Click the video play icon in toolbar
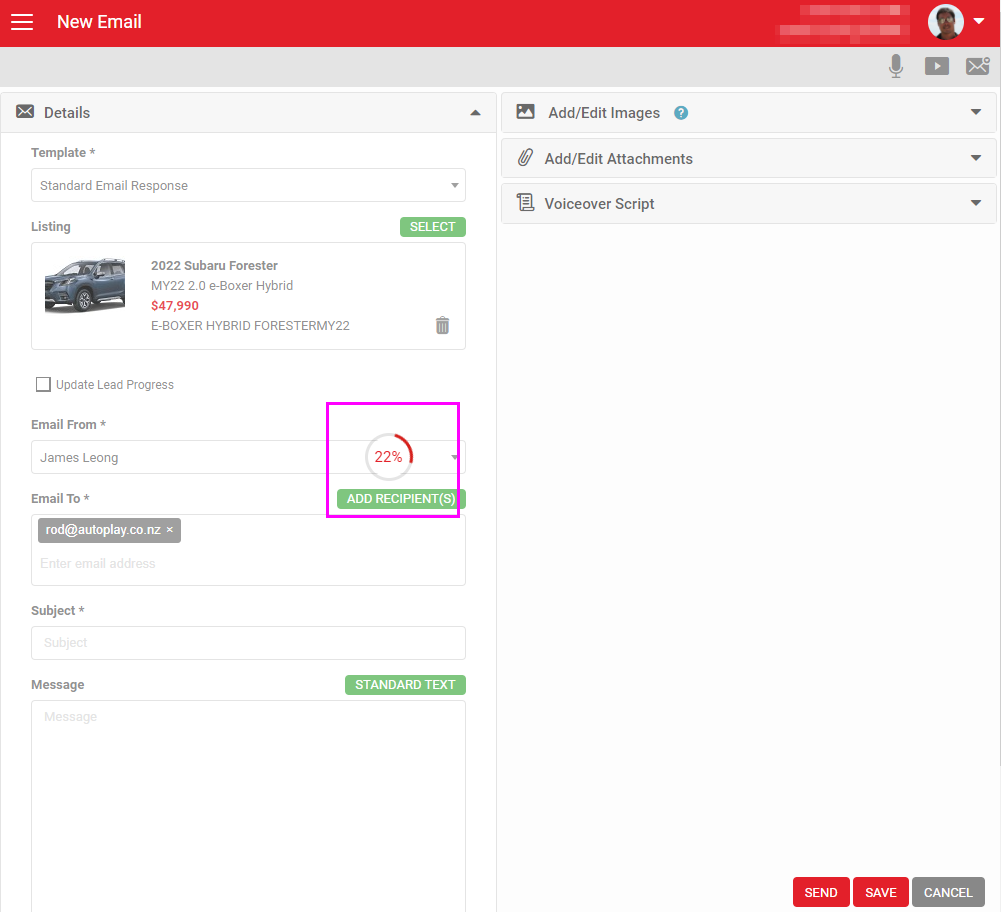This screenshot has width=1001, height=912. 937,66
